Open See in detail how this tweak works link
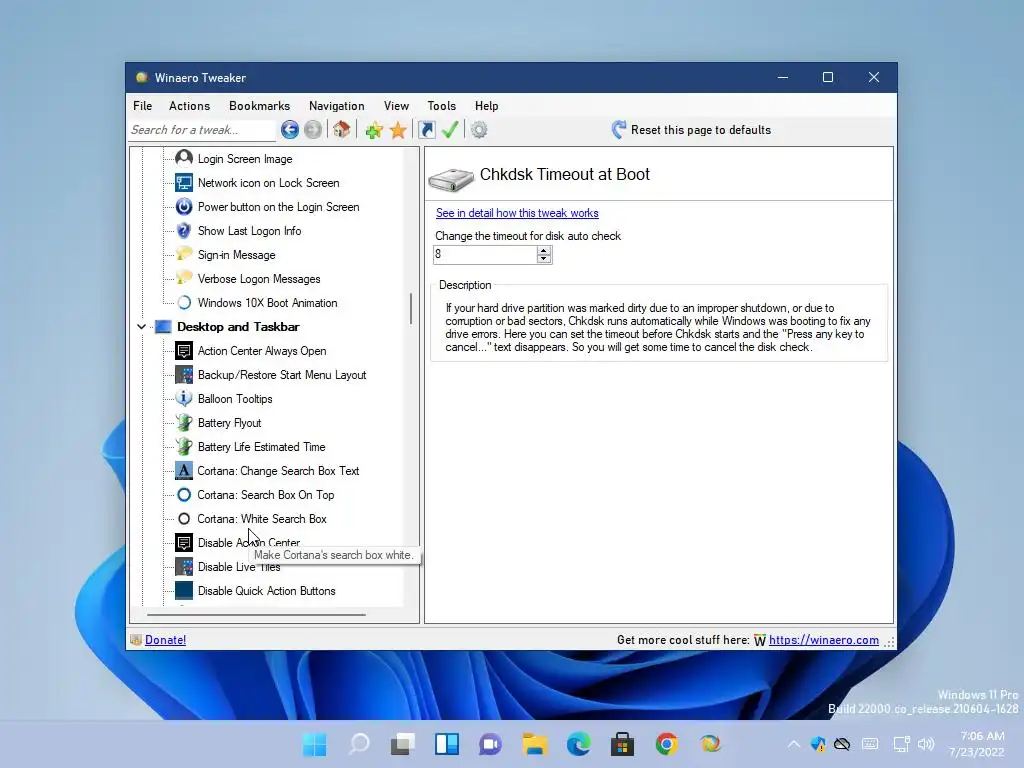This screenshot has width=1024, height=768. tap(517, 213)
